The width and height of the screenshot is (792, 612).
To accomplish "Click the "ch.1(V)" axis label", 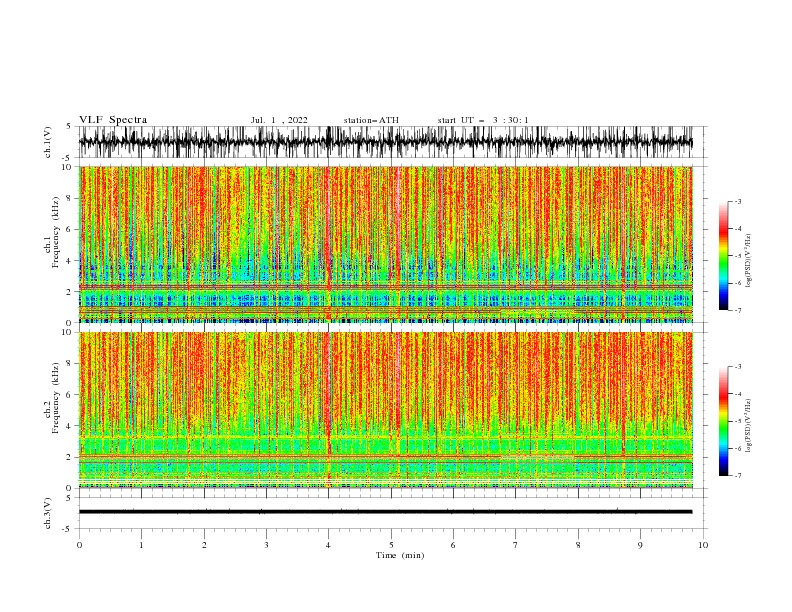I will click(48, 142).
